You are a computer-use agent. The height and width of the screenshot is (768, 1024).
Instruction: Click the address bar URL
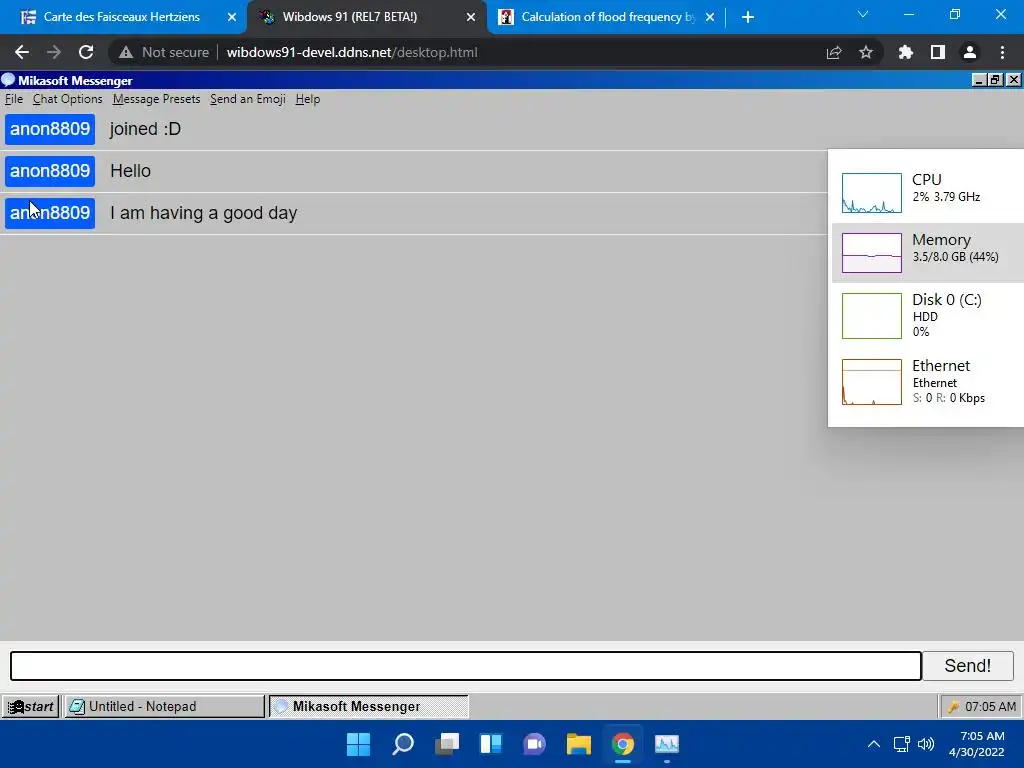point(352,52)
